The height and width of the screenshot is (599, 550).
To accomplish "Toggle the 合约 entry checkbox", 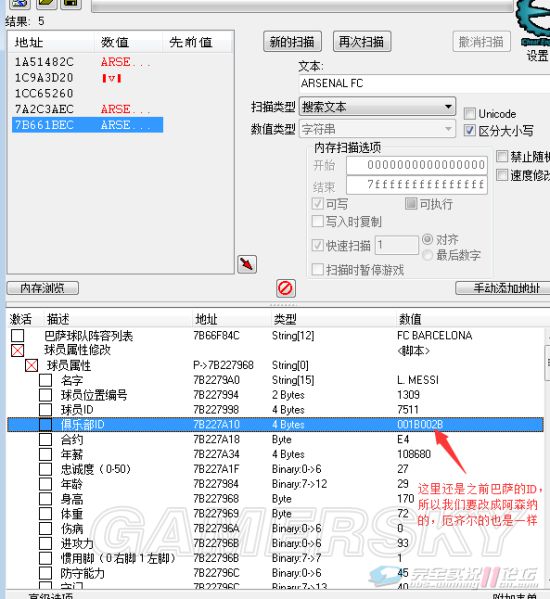I will pyautogui.click(x=45, y=439).
